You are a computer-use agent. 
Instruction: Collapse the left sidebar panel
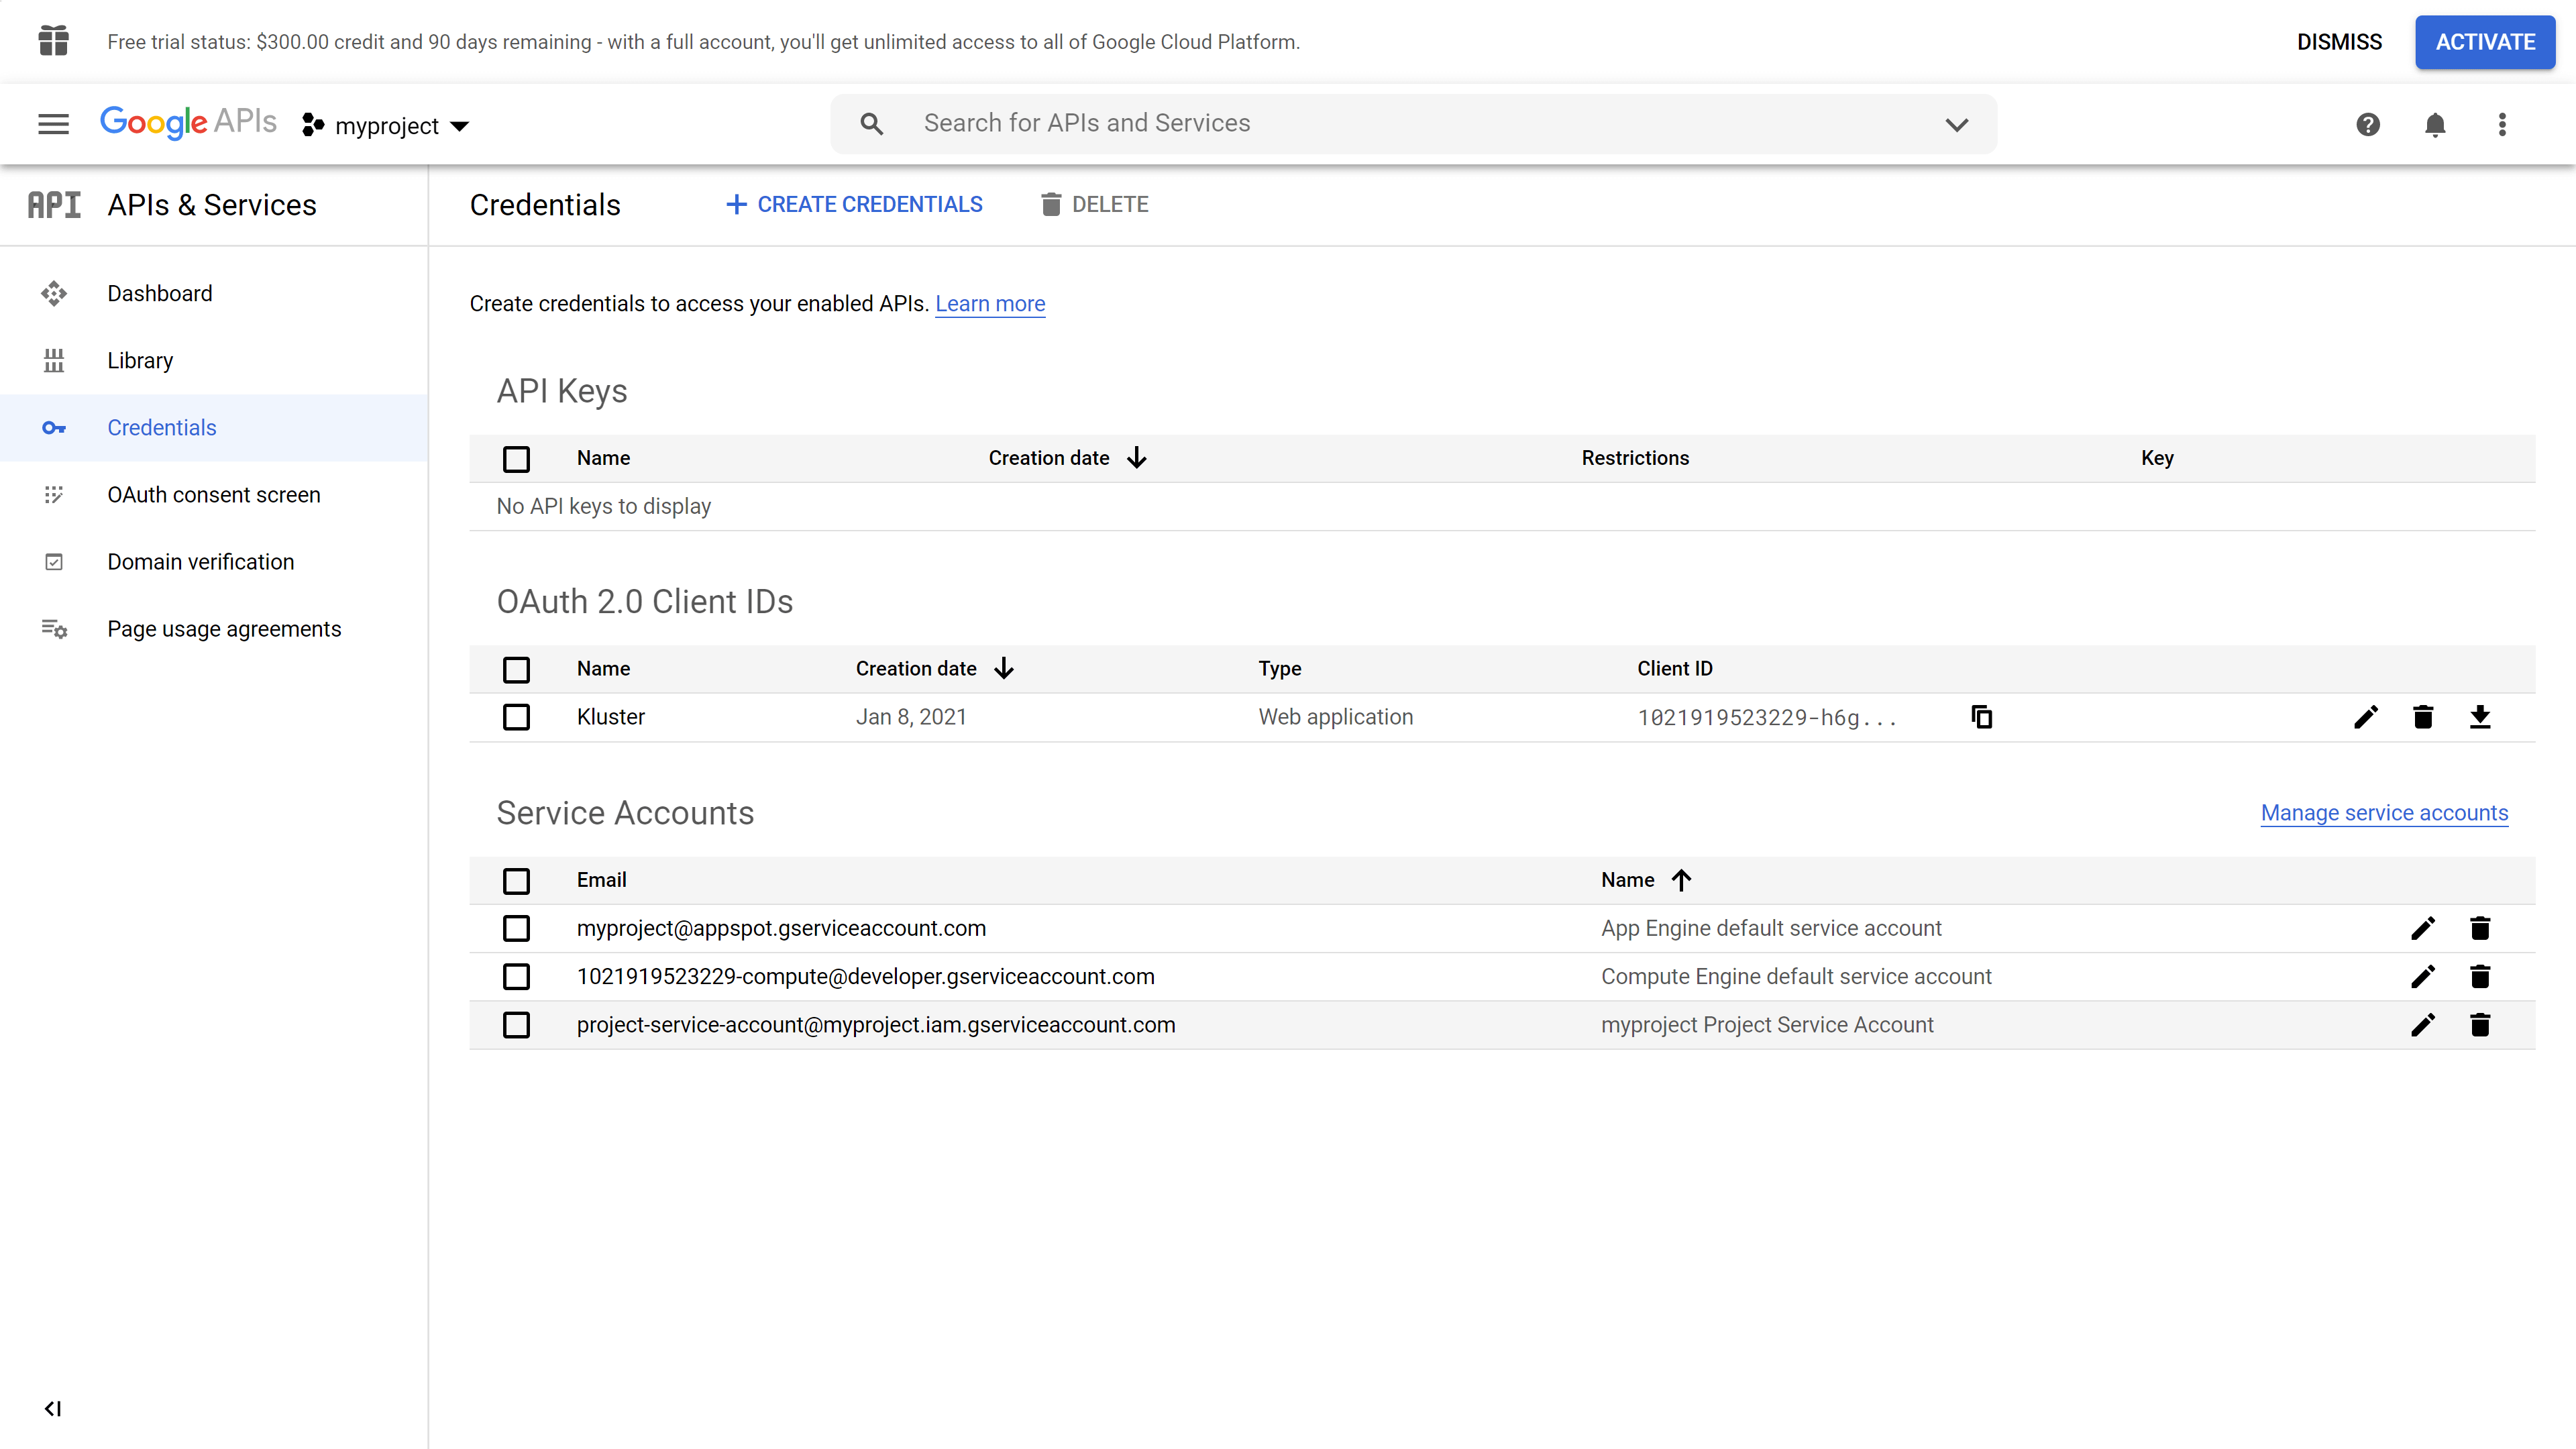[x=53, y=1408]
